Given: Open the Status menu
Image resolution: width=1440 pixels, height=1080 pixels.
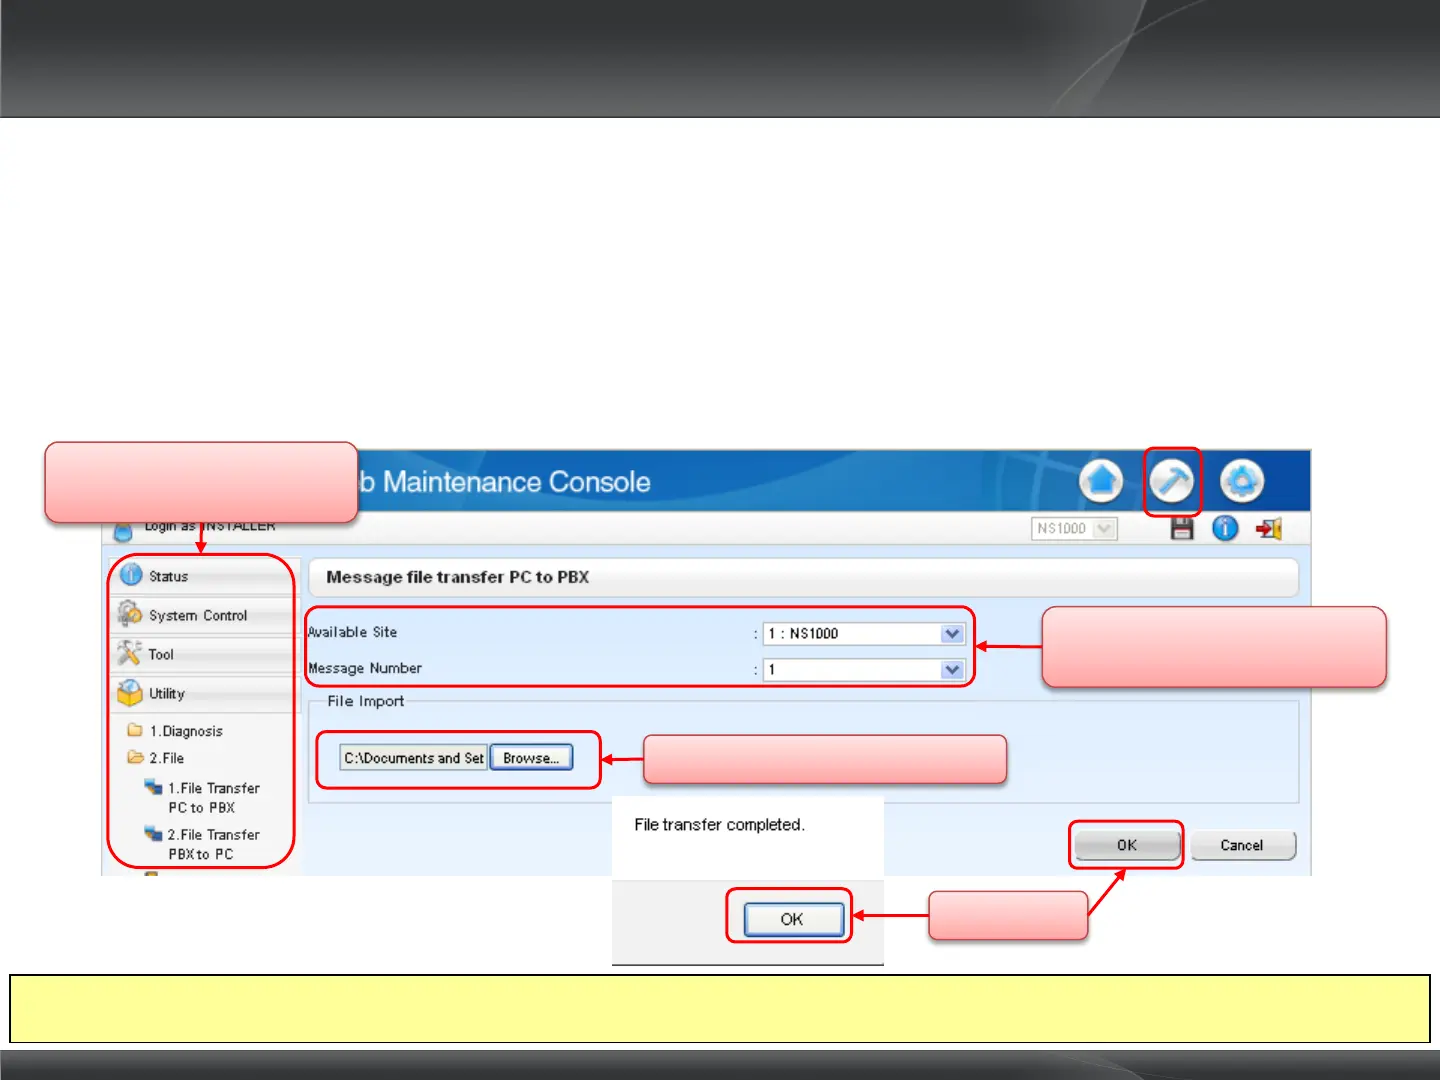Looking at the screenshot, I should click(x=205, y=576).
